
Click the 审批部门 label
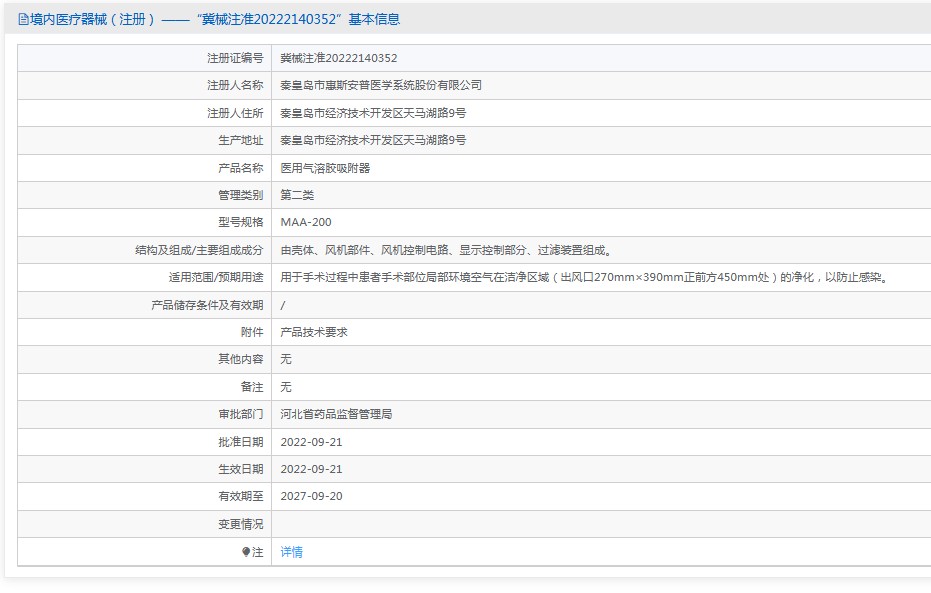(240, 414)
